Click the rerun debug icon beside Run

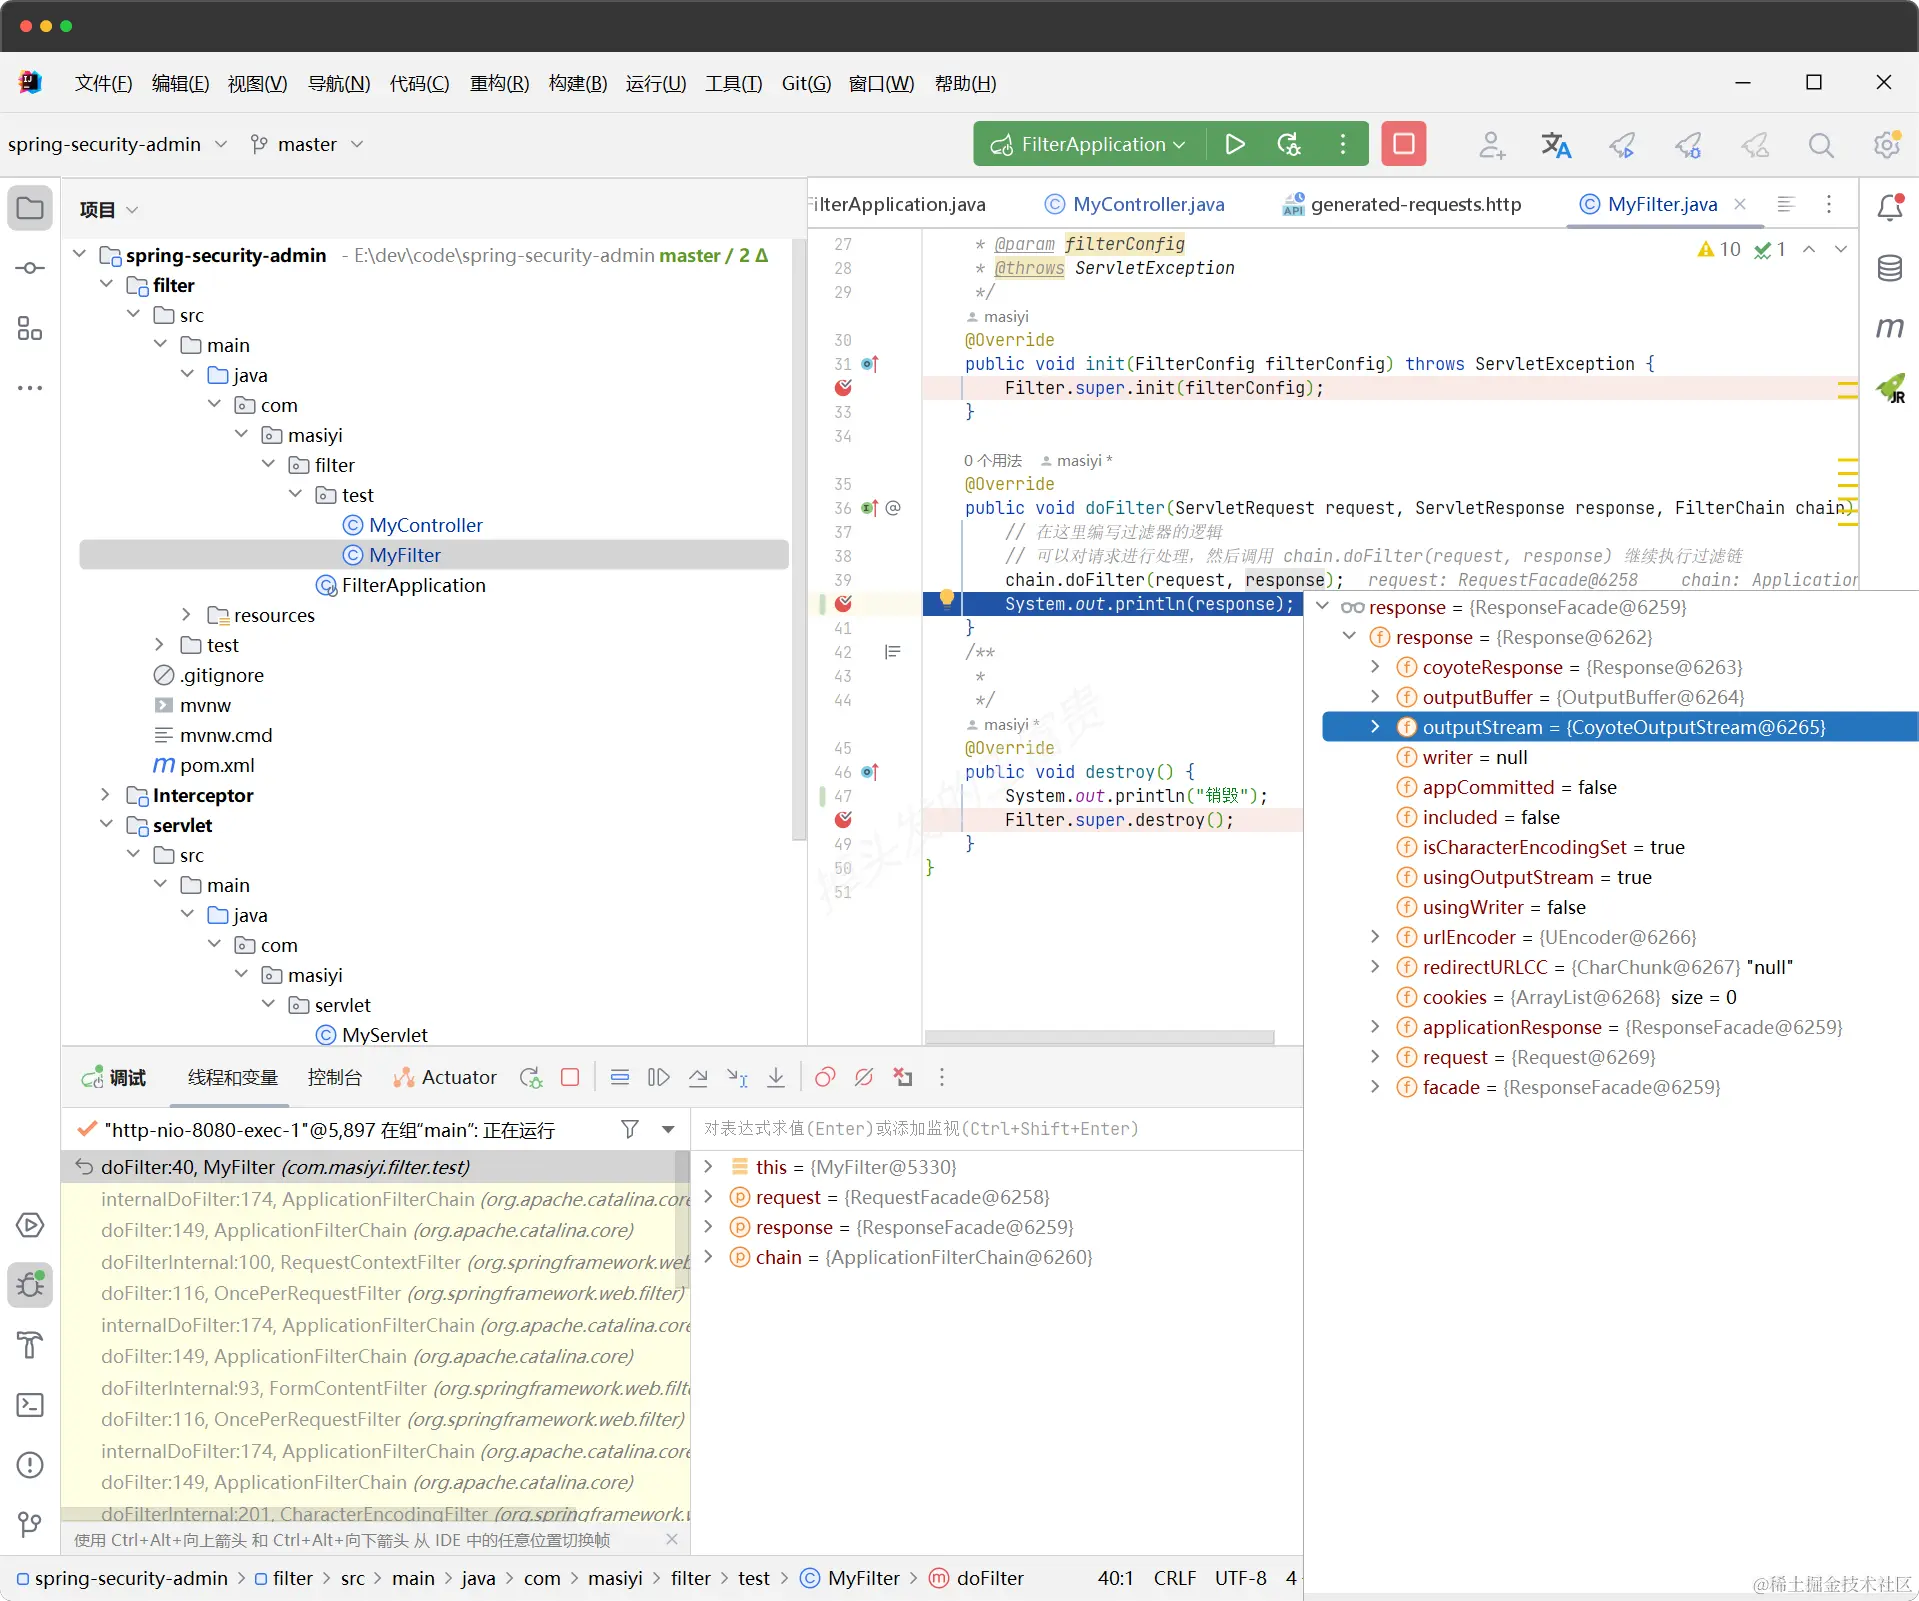click(x=1289, y=144)
